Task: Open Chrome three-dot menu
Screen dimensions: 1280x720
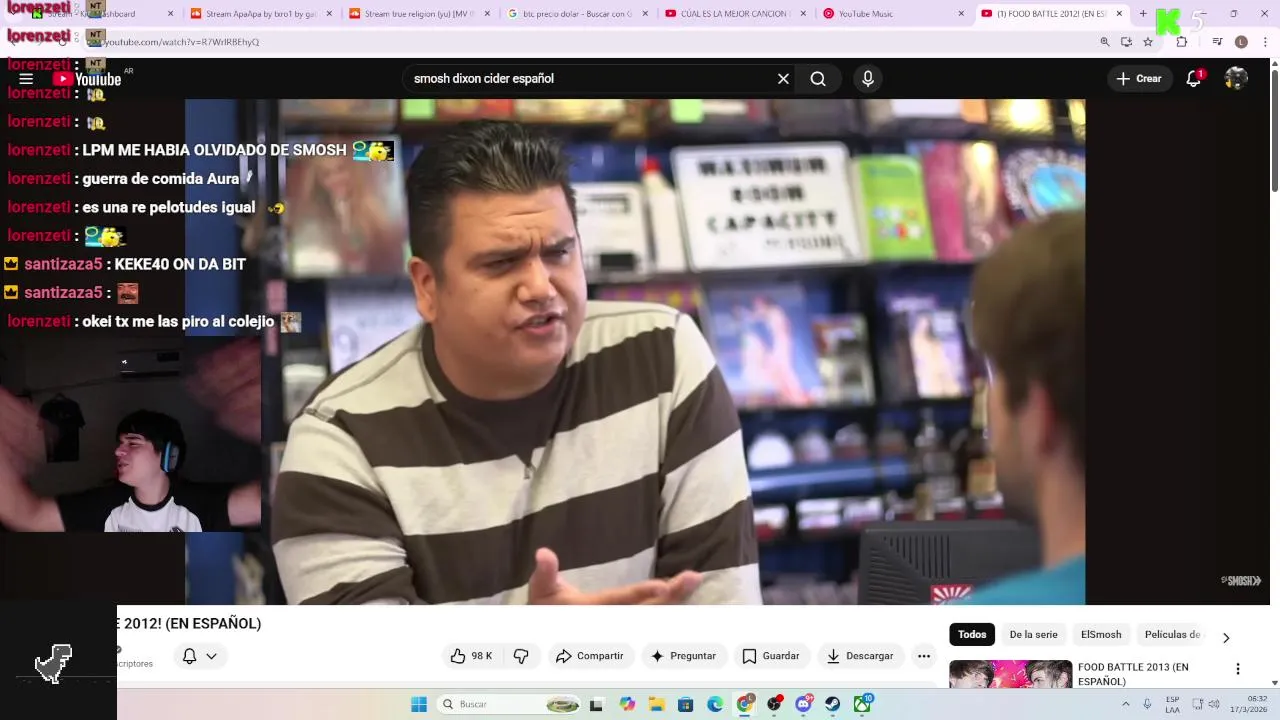Action: click(x=1265, y=42)
